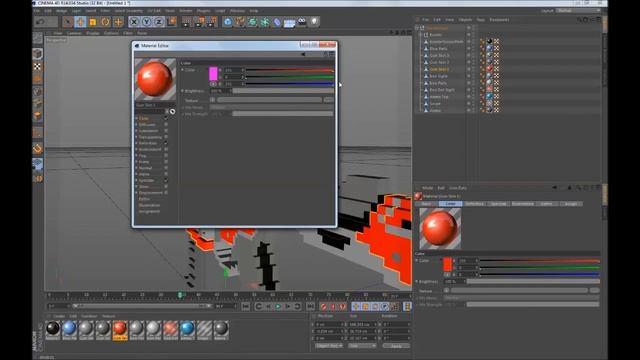The height and width of the screenshot is (360, 640).
Task: Toggle Z axis lock
Action: (x=159, y=22)
